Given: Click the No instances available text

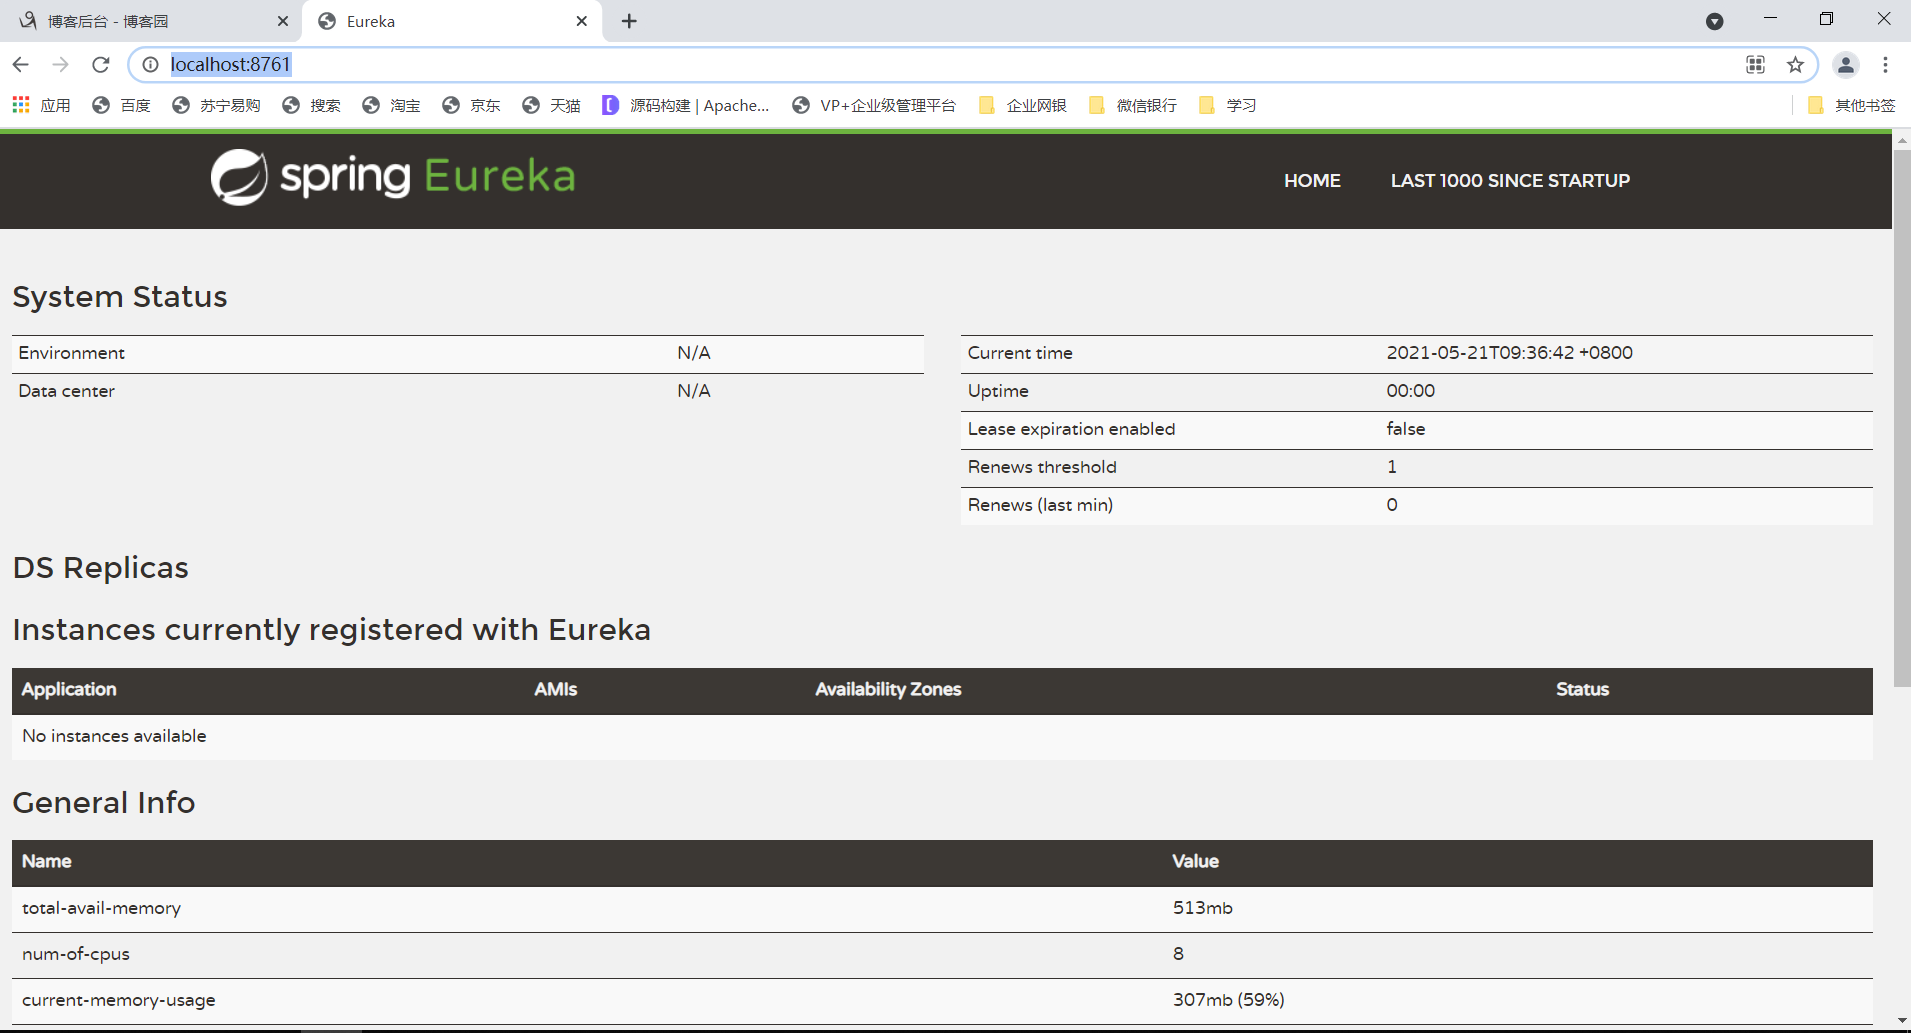Looking at the screenshot, I should (114, 736).
